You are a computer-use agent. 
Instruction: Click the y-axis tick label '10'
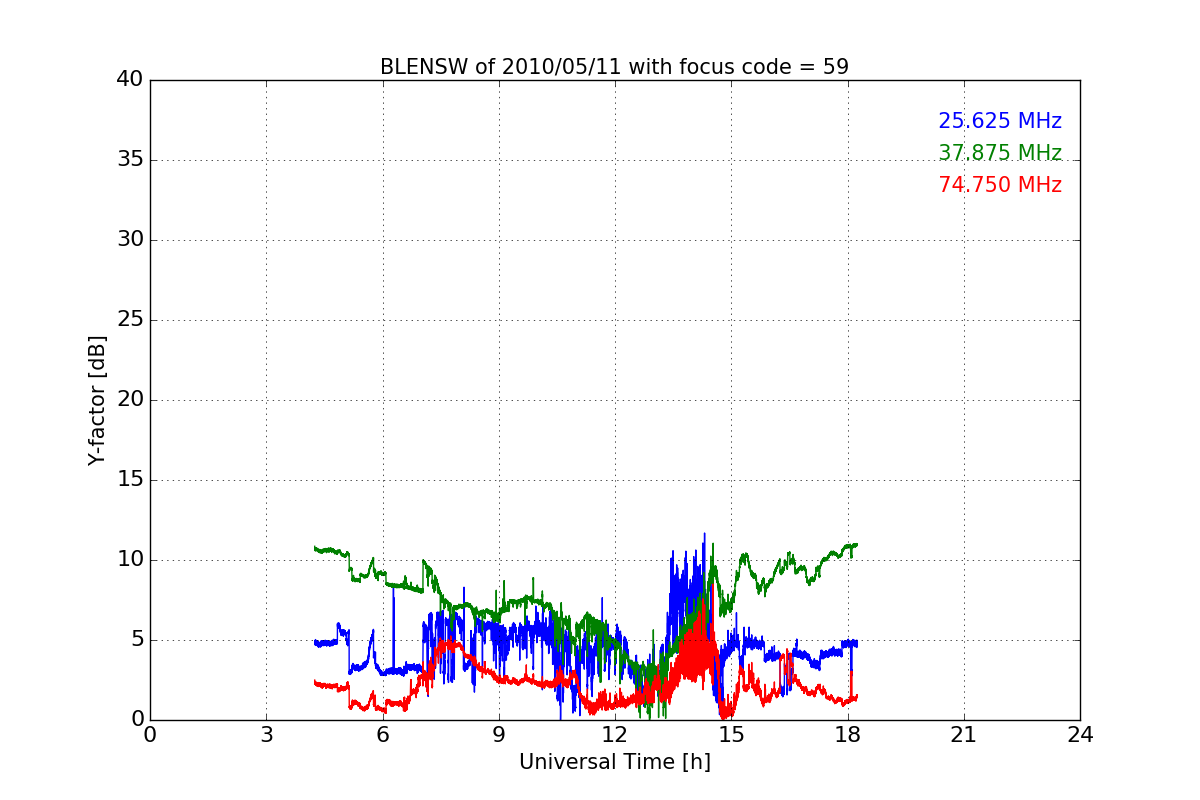point(130,560)
